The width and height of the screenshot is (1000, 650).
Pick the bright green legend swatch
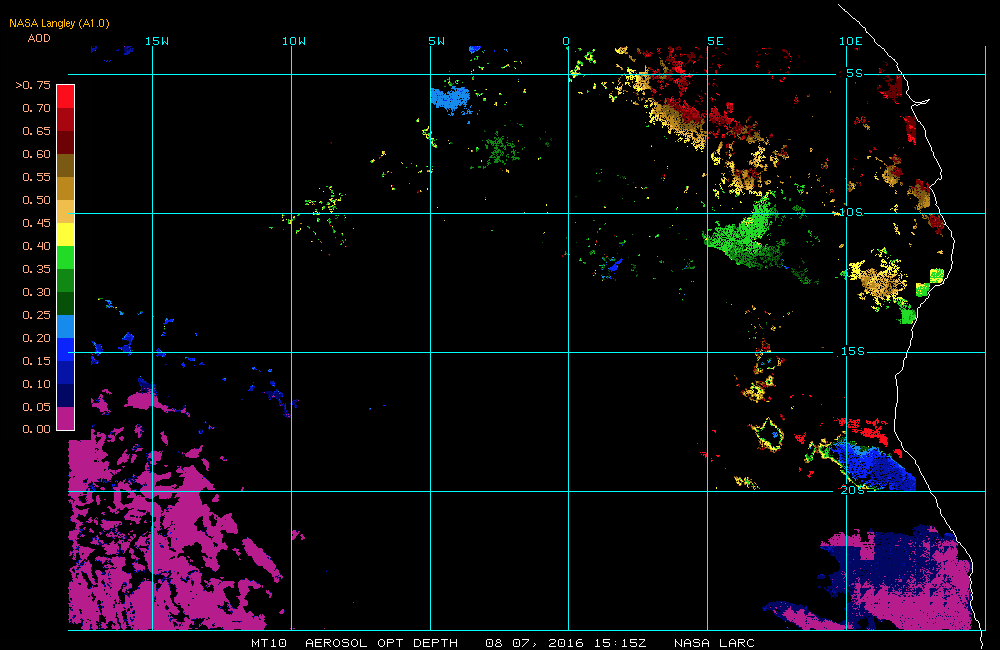point(66,257)
